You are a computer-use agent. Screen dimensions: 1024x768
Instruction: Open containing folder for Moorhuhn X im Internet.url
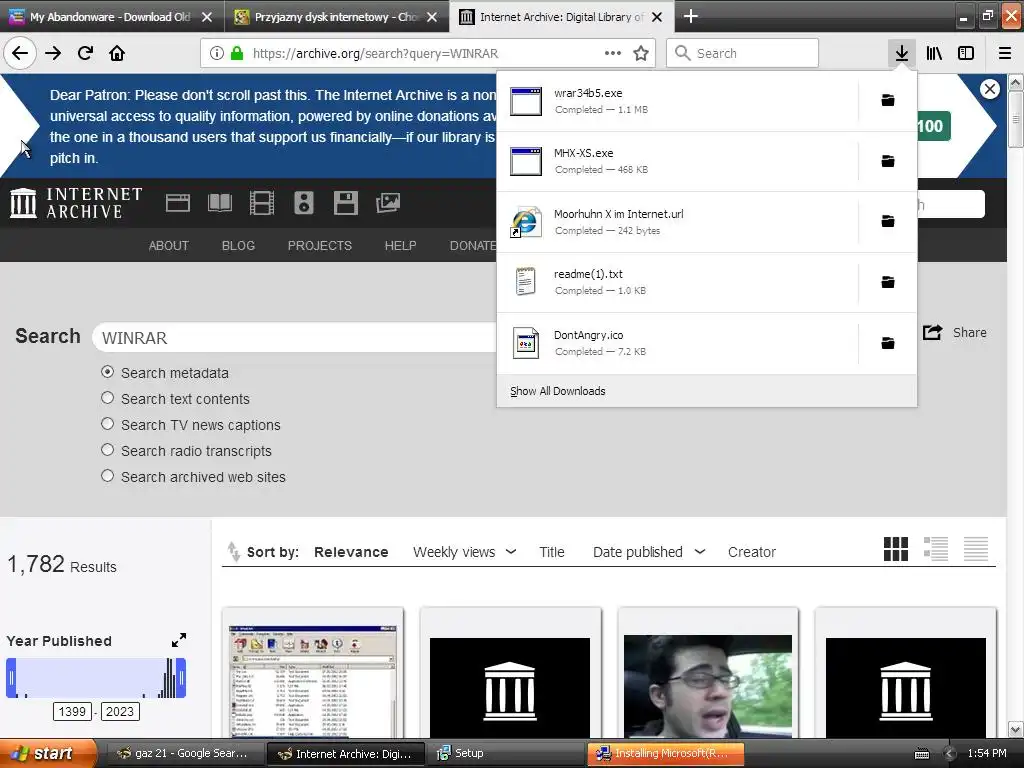pyautogui.click(x=888, y=221)
